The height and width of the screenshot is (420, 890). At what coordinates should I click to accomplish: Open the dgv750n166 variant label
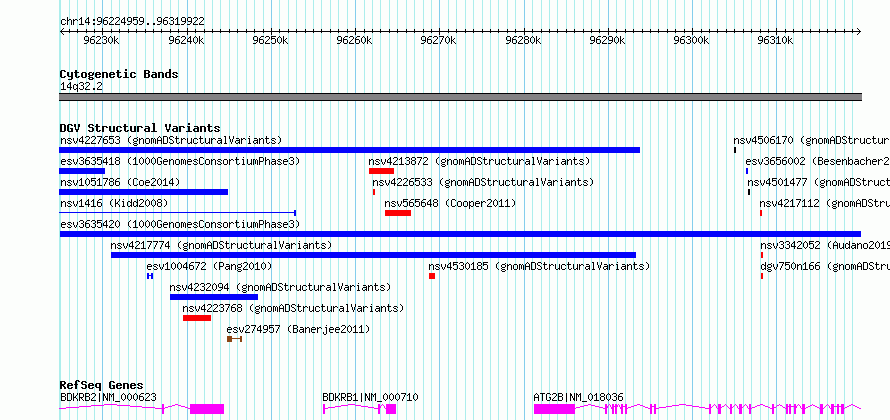pos(825,266)
